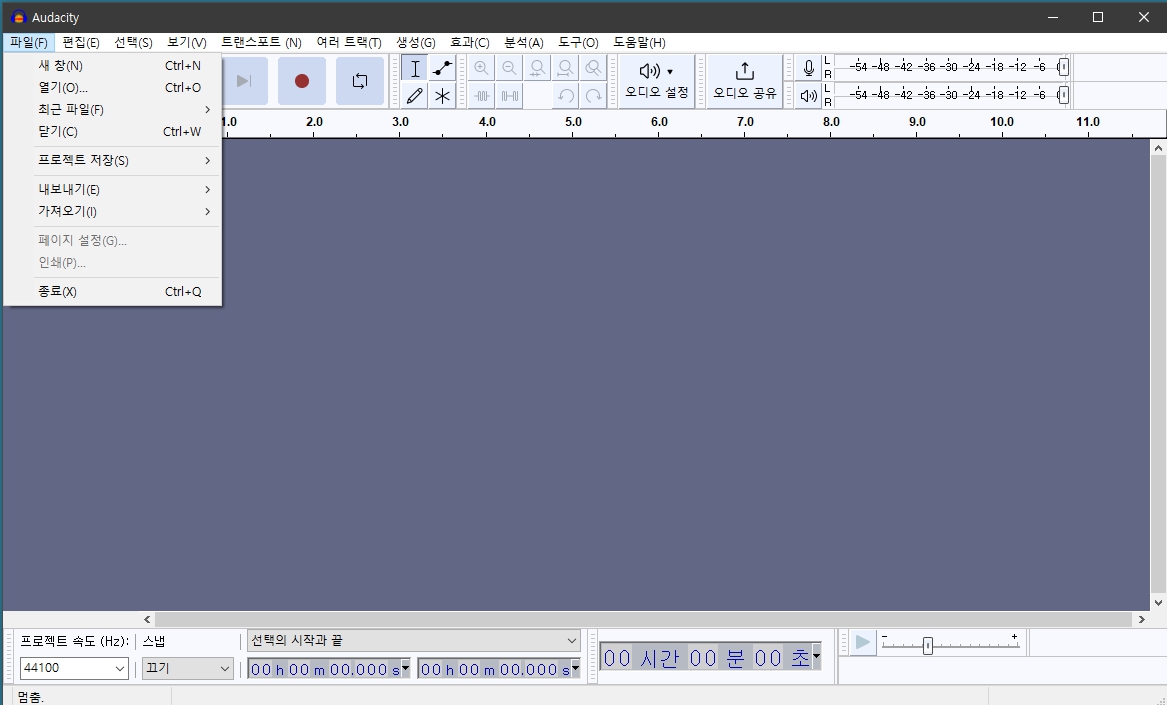The height and width of the screenshot is (705, 1167).
Task: Select the Envelope tool
Action: pyautogui.click(x=442, y=68)
